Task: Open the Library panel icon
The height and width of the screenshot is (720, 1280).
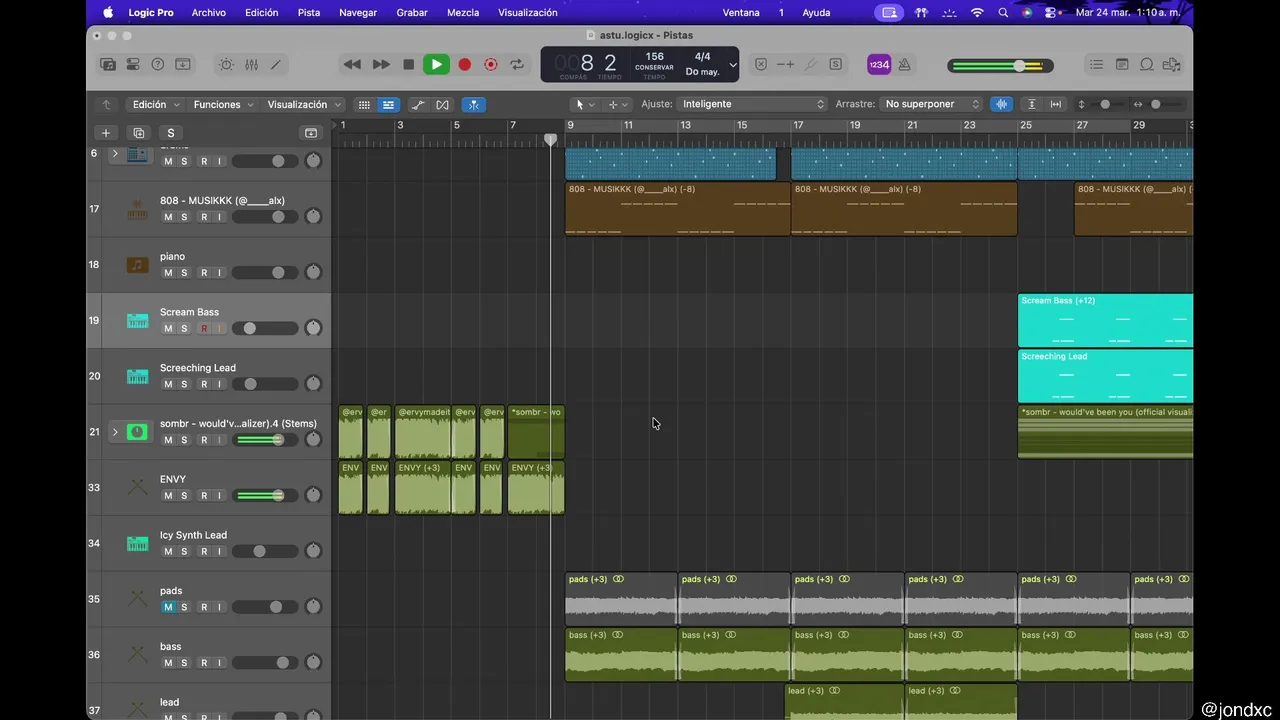Action: click(x=108, y=64)
